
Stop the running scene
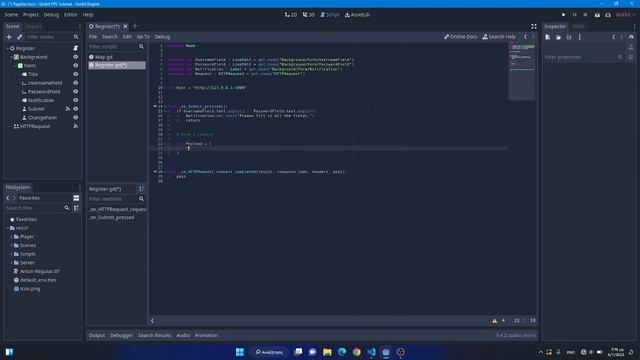click(585, 15)
